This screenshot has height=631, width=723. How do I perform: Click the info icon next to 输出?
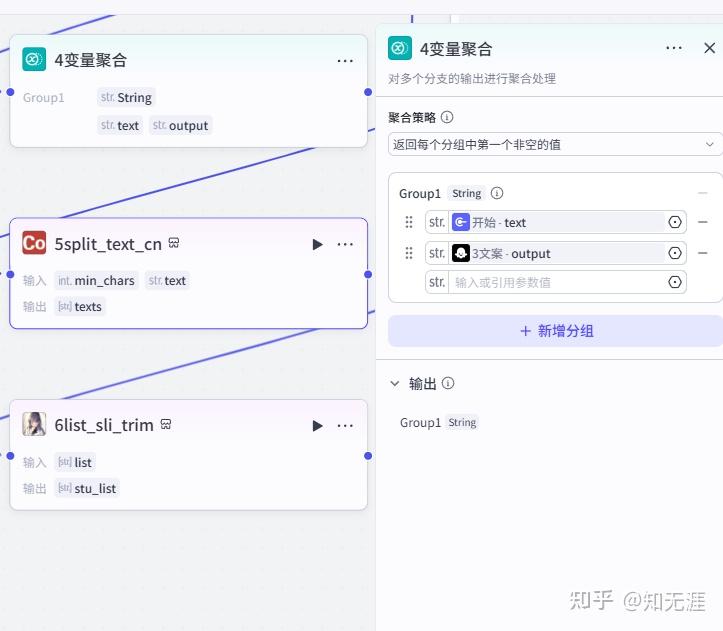tap(448, 383)
